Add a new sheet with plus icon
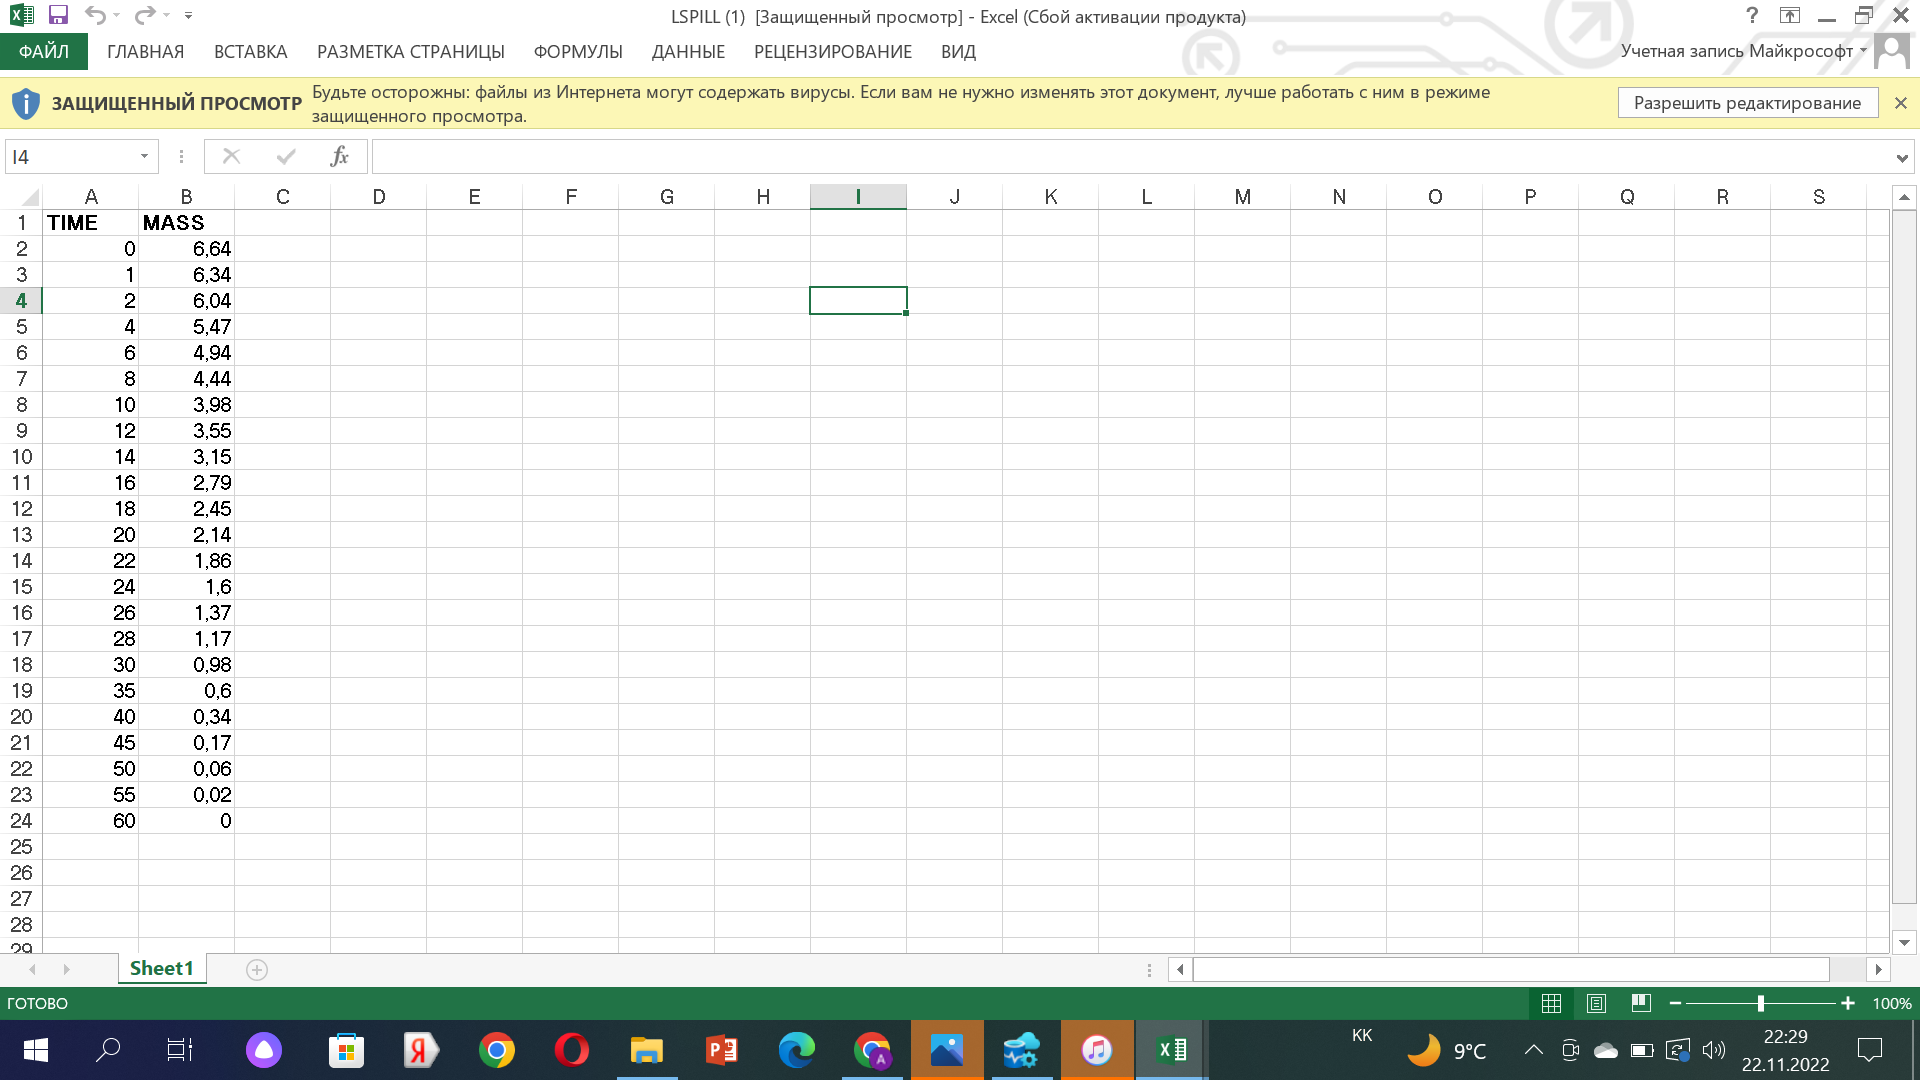Image resolution: width=1920 pixels, height=1080 pixels. point(257,970)
